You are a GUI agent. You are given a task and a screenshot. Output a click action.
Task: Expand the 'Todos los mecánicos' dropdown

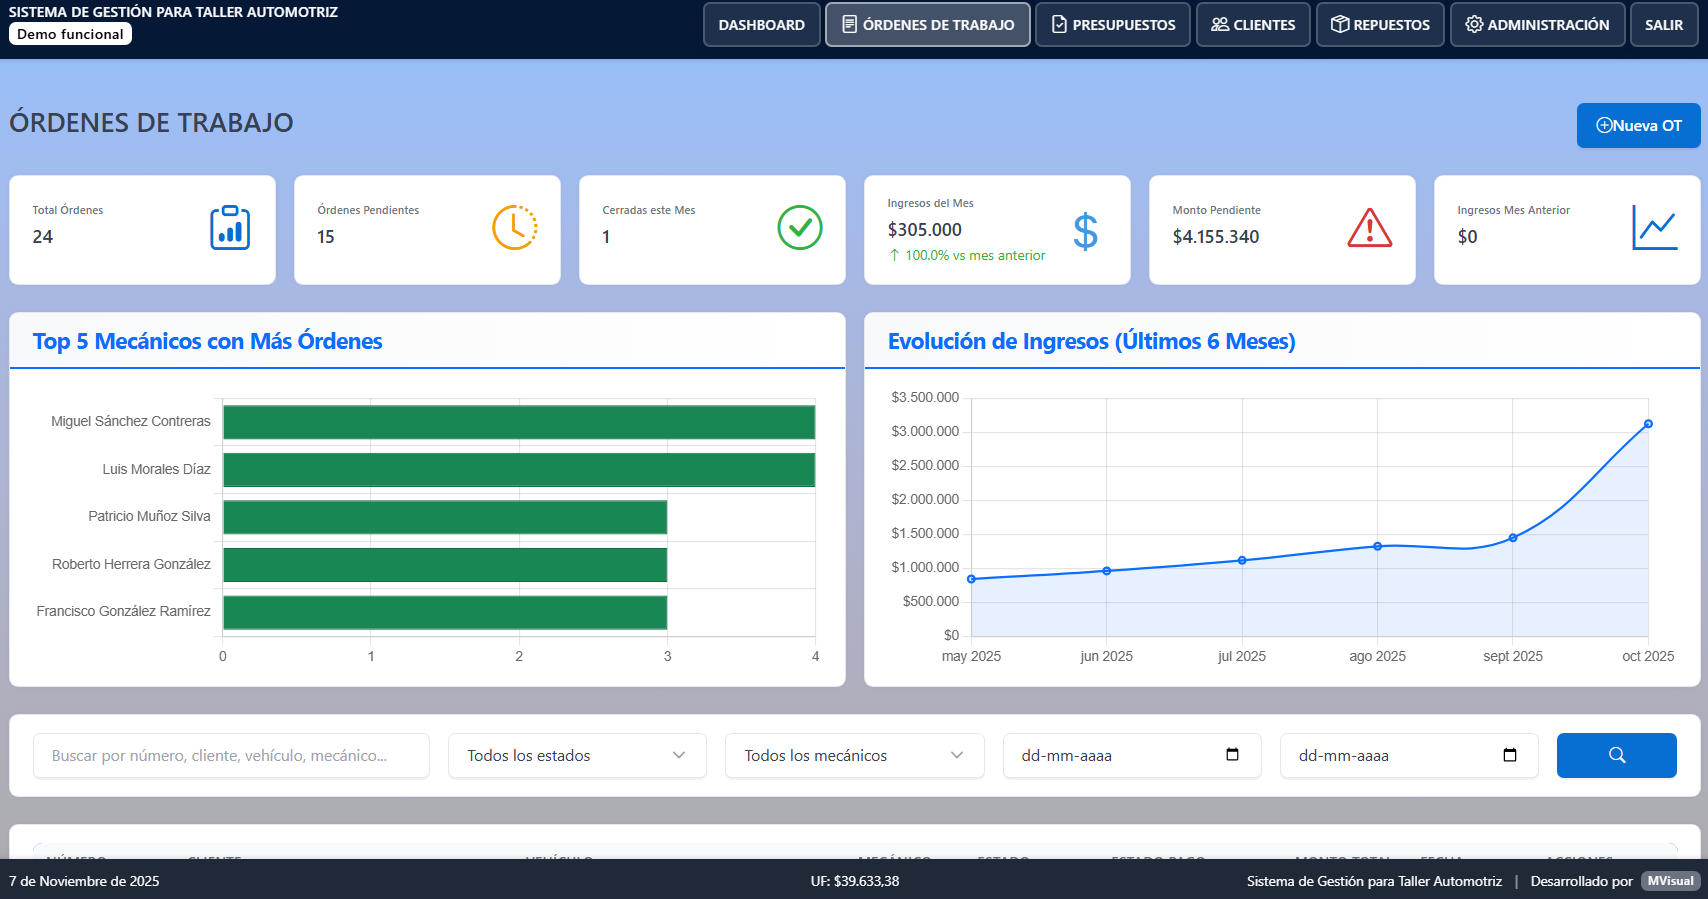[855, 756]
